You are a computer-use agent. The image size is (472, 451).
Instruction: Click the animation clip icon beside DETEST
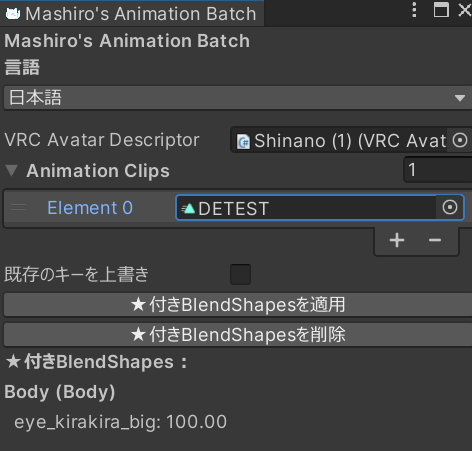[x=188, y=208]
